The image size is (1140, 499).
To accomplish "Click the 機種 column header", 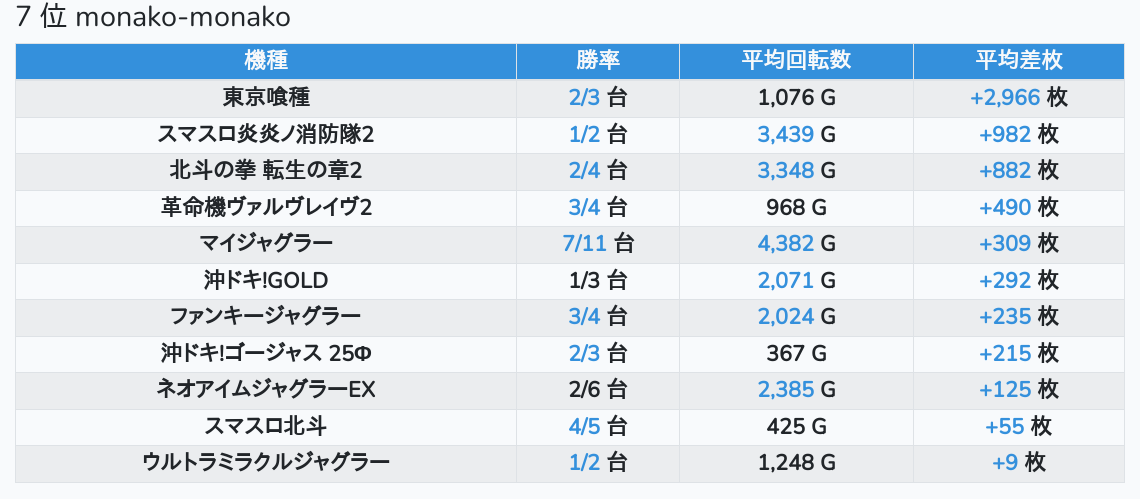I will 265,61.
